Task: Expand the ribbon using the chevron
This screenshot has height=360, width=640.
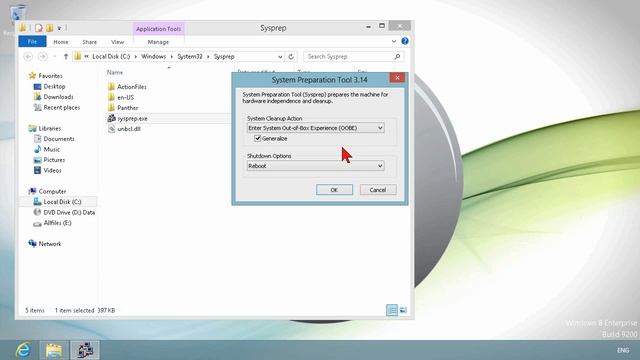Action: coord(393,41)
